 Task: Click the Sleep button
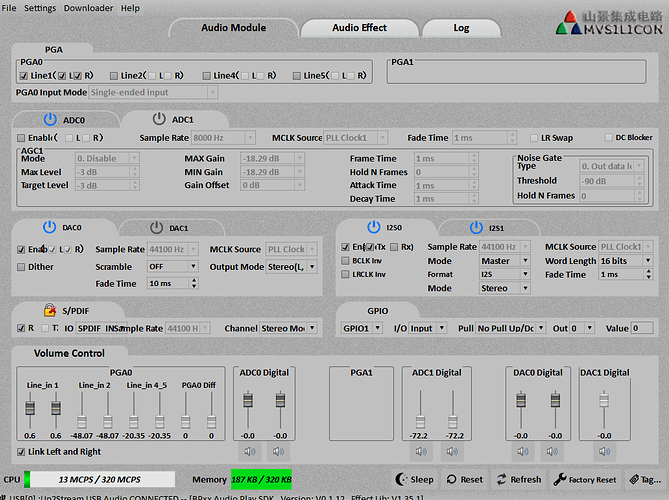coord(414,480)
